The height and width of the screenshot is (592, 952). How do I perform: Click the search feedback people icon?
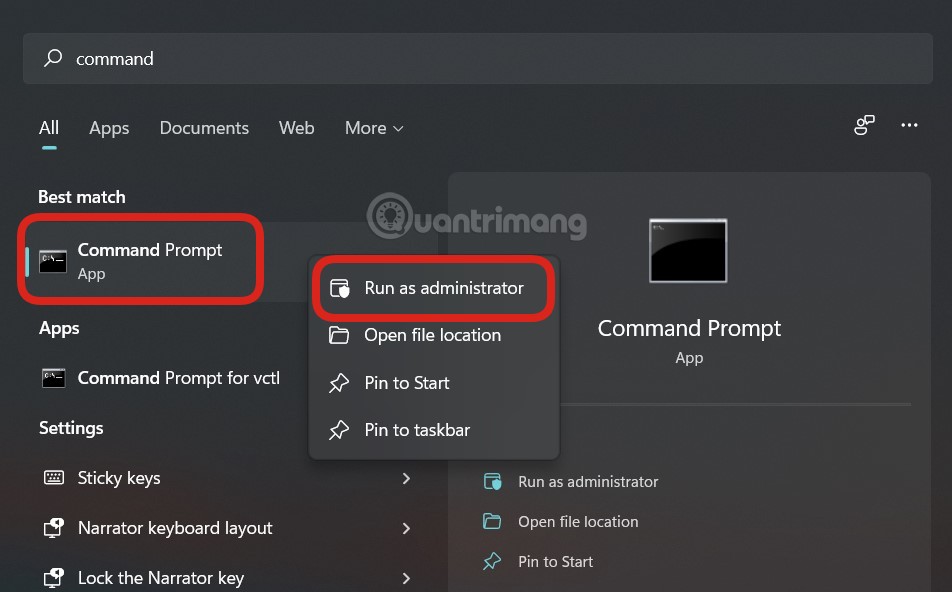[x=864, y=124]
